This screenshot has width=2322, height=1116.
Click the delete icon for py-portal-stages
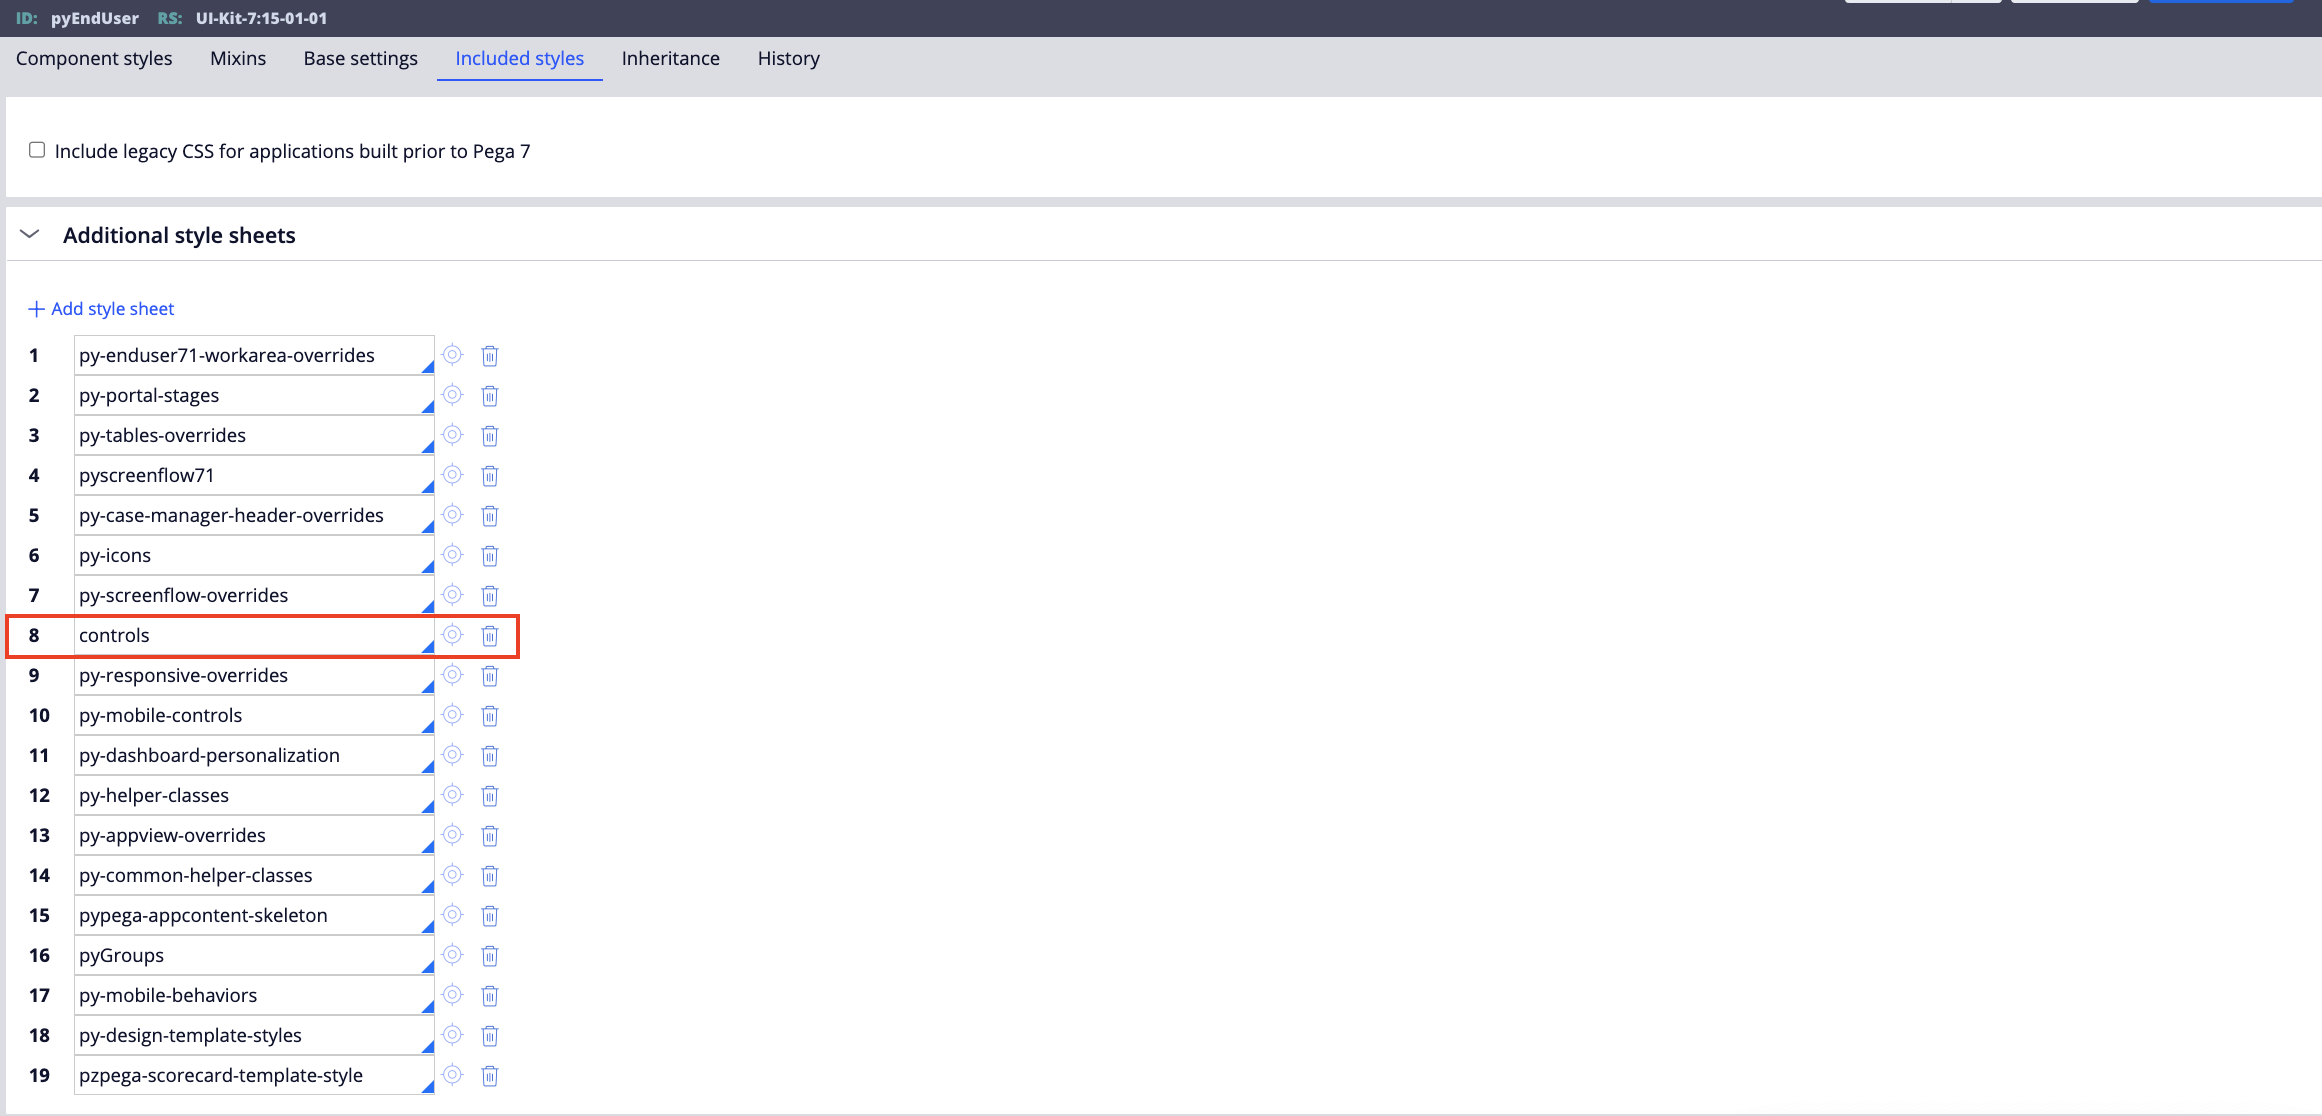coord(490,395)
